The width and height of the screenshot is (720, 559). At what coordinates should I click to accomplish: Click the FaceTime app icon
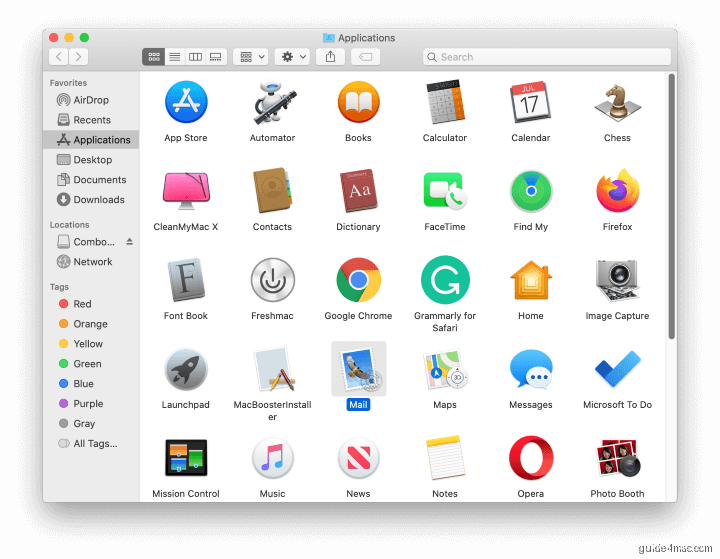pyautogui.click(x=444, y=191)
